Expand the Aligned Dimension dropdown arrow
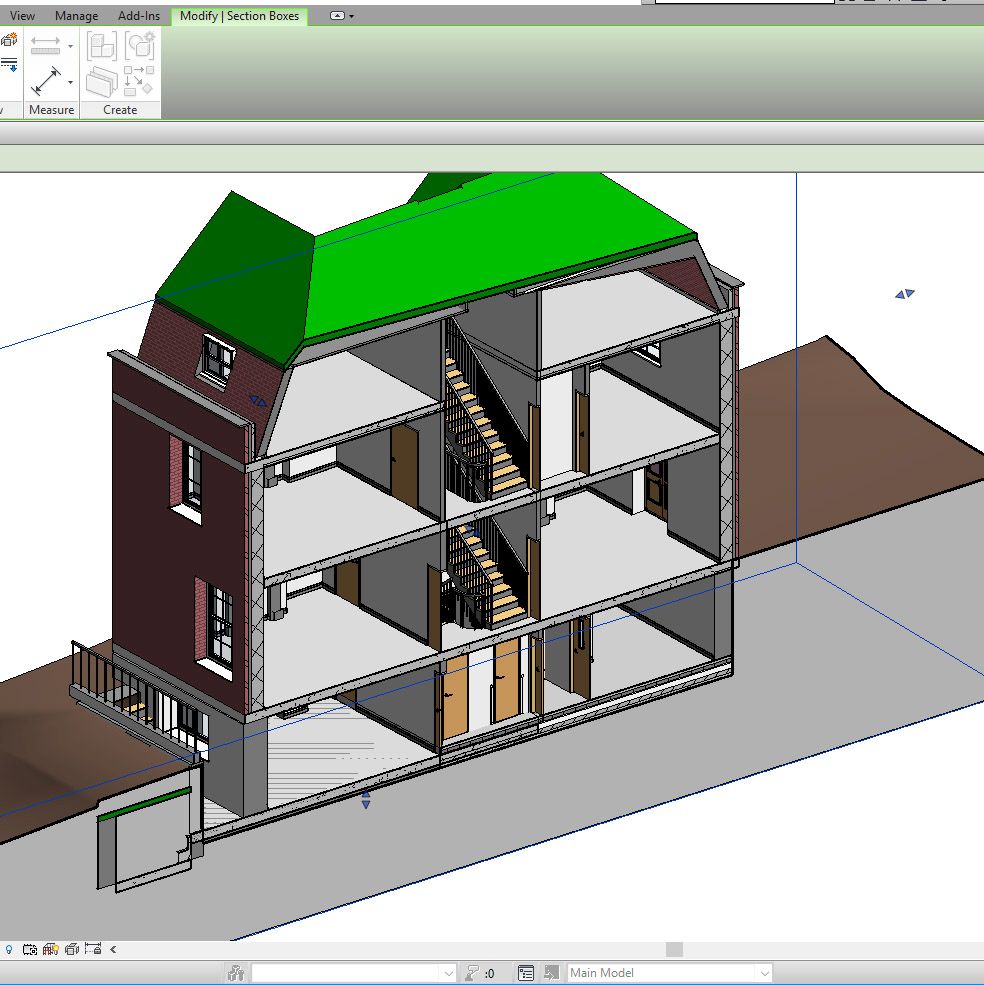The width and height of the screenshot is (984, 985). coord(71,81)
